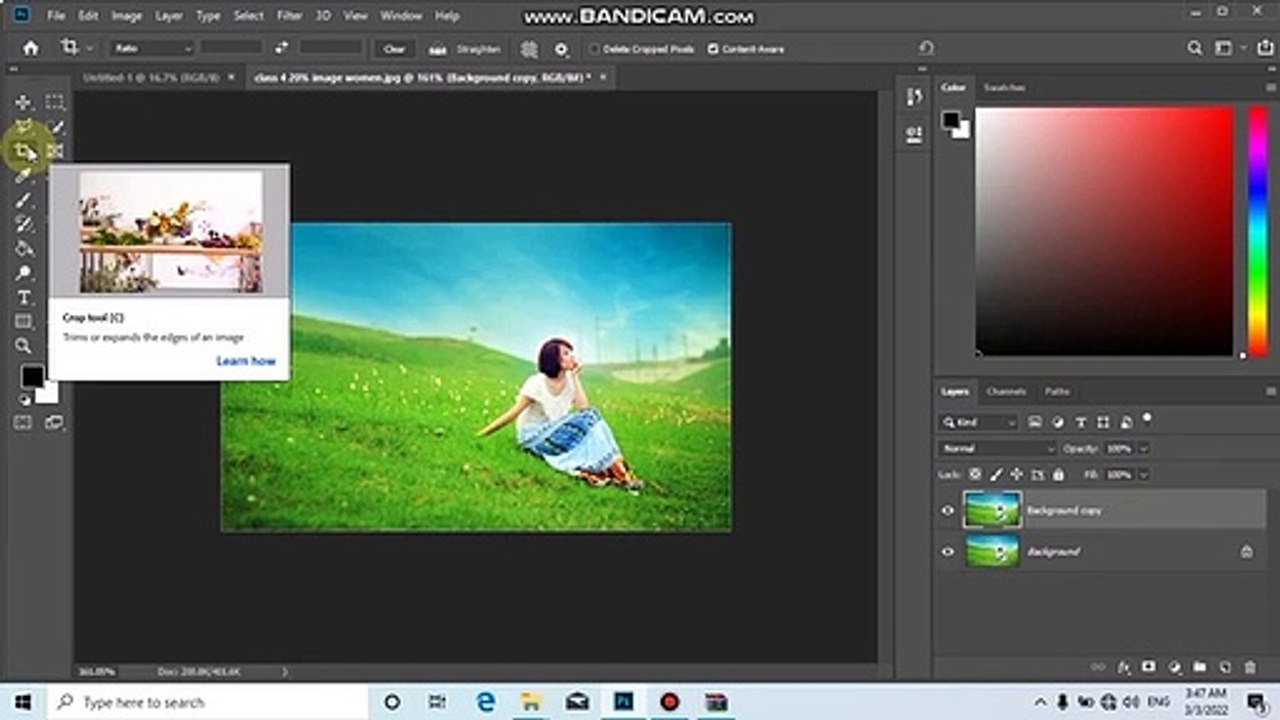The image size is (1280, 720).
Task: Click the Learn how link
Action: click(246, 361)
